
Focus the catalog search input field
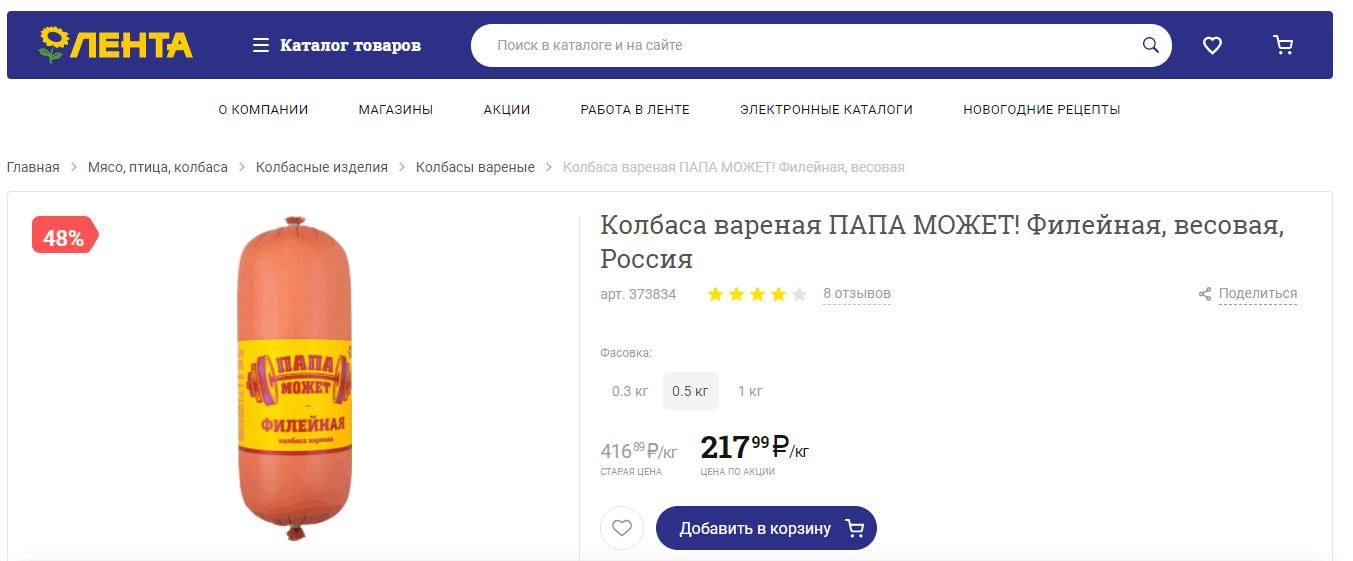[x=810, y=45]
